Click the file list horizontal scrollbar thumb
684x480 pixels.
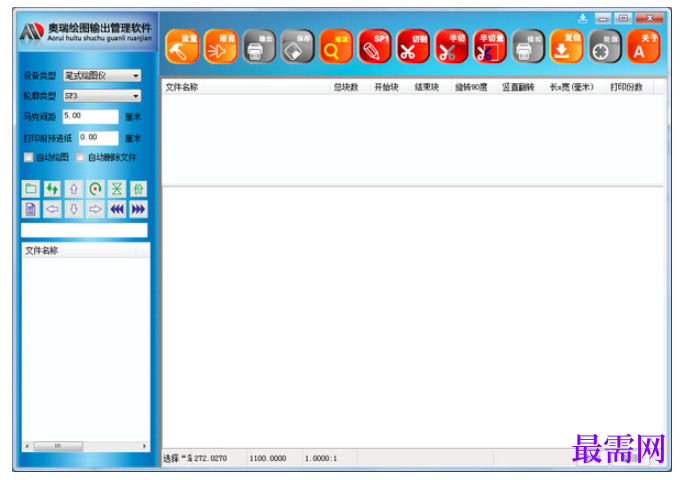58,446
